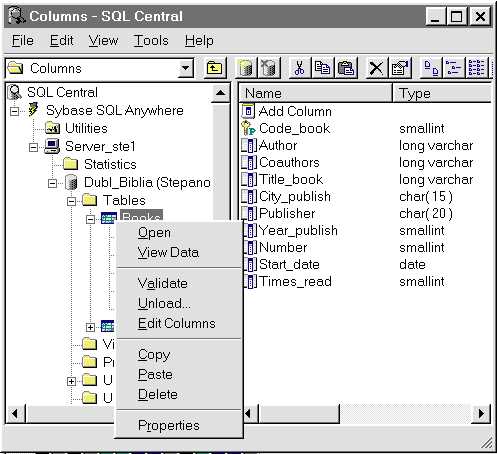Image resolution: width=497 pixels, height=454 pixels.
Task: Expand the first U folder node
Action: click(x=71, y=381)
